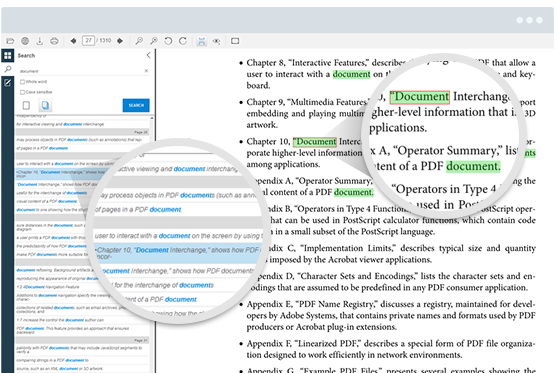Enable the Whole word checkbox

click(x=22, y=82)
